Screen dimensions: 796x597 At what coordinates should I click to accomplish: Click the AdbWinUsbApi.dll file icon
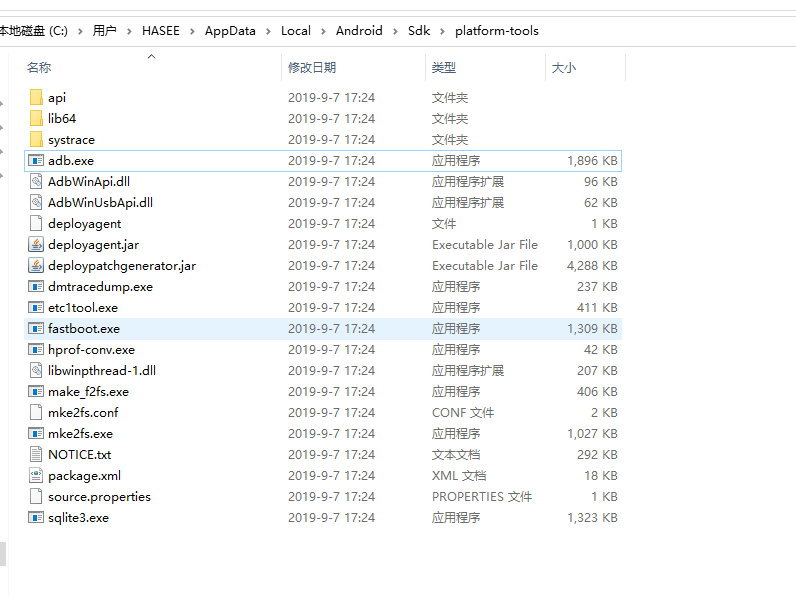(36, 203)
